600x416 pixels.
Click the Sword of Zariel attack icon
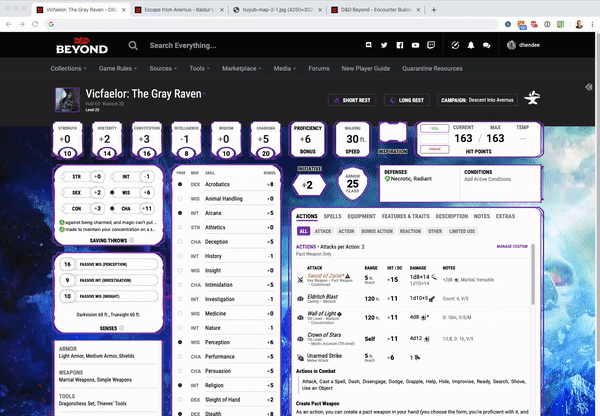pyautogui.click(x=300, y=280)
